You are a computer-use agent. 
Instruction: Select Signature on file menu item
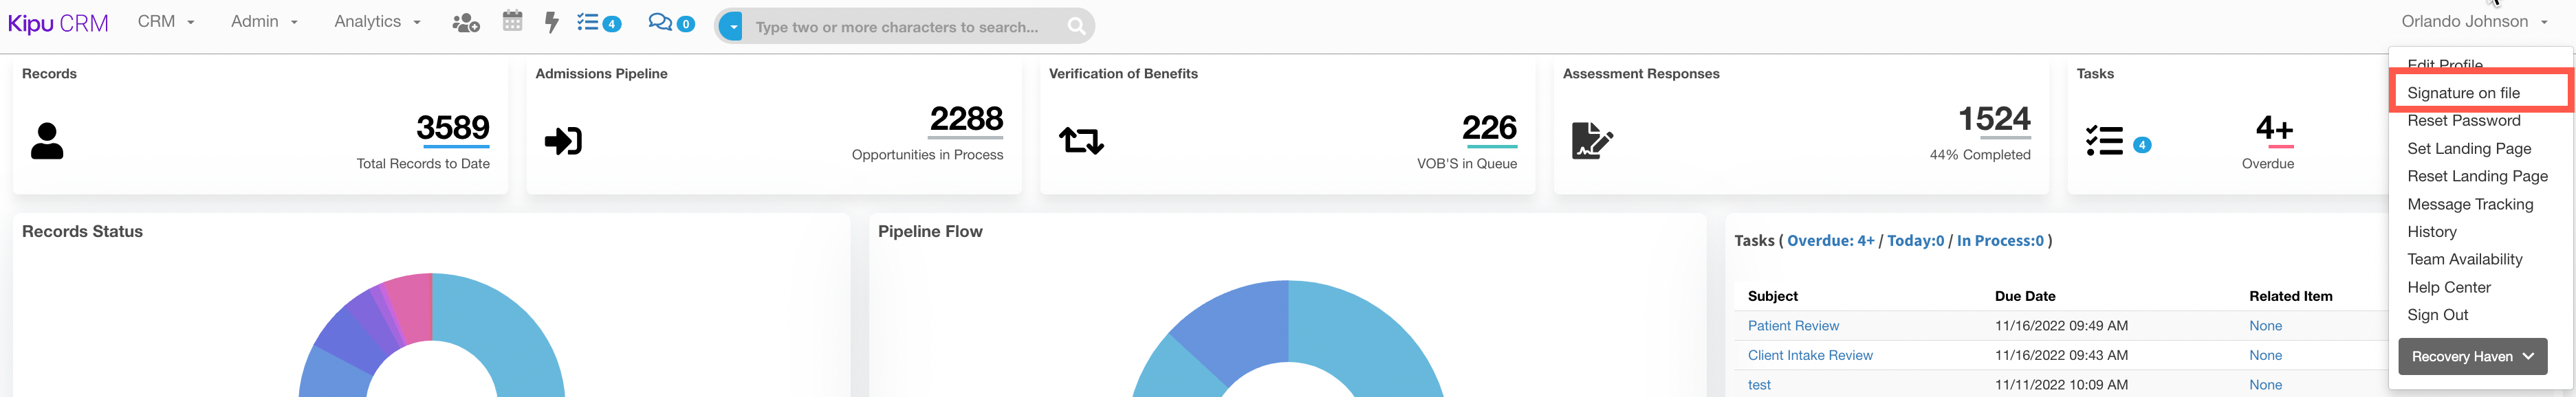coord(2463,93)
